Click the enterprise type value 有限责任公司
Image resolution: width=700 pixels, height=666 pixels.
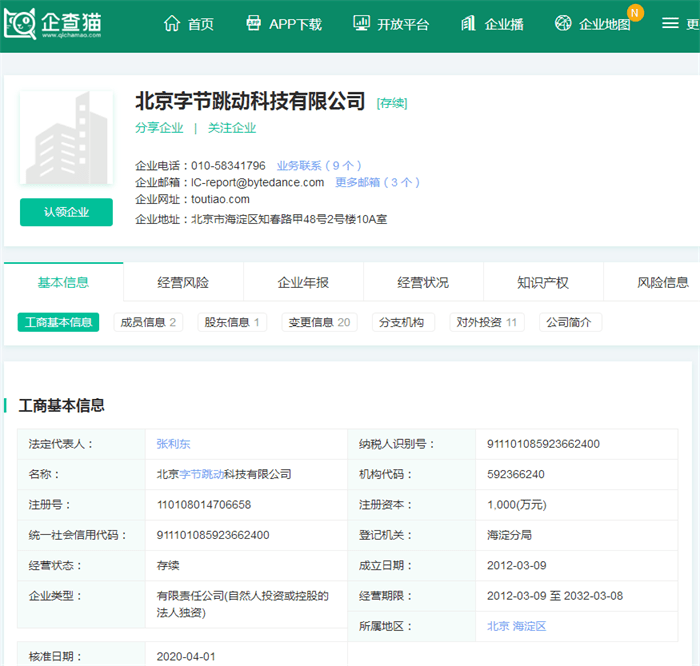[242, 604]
